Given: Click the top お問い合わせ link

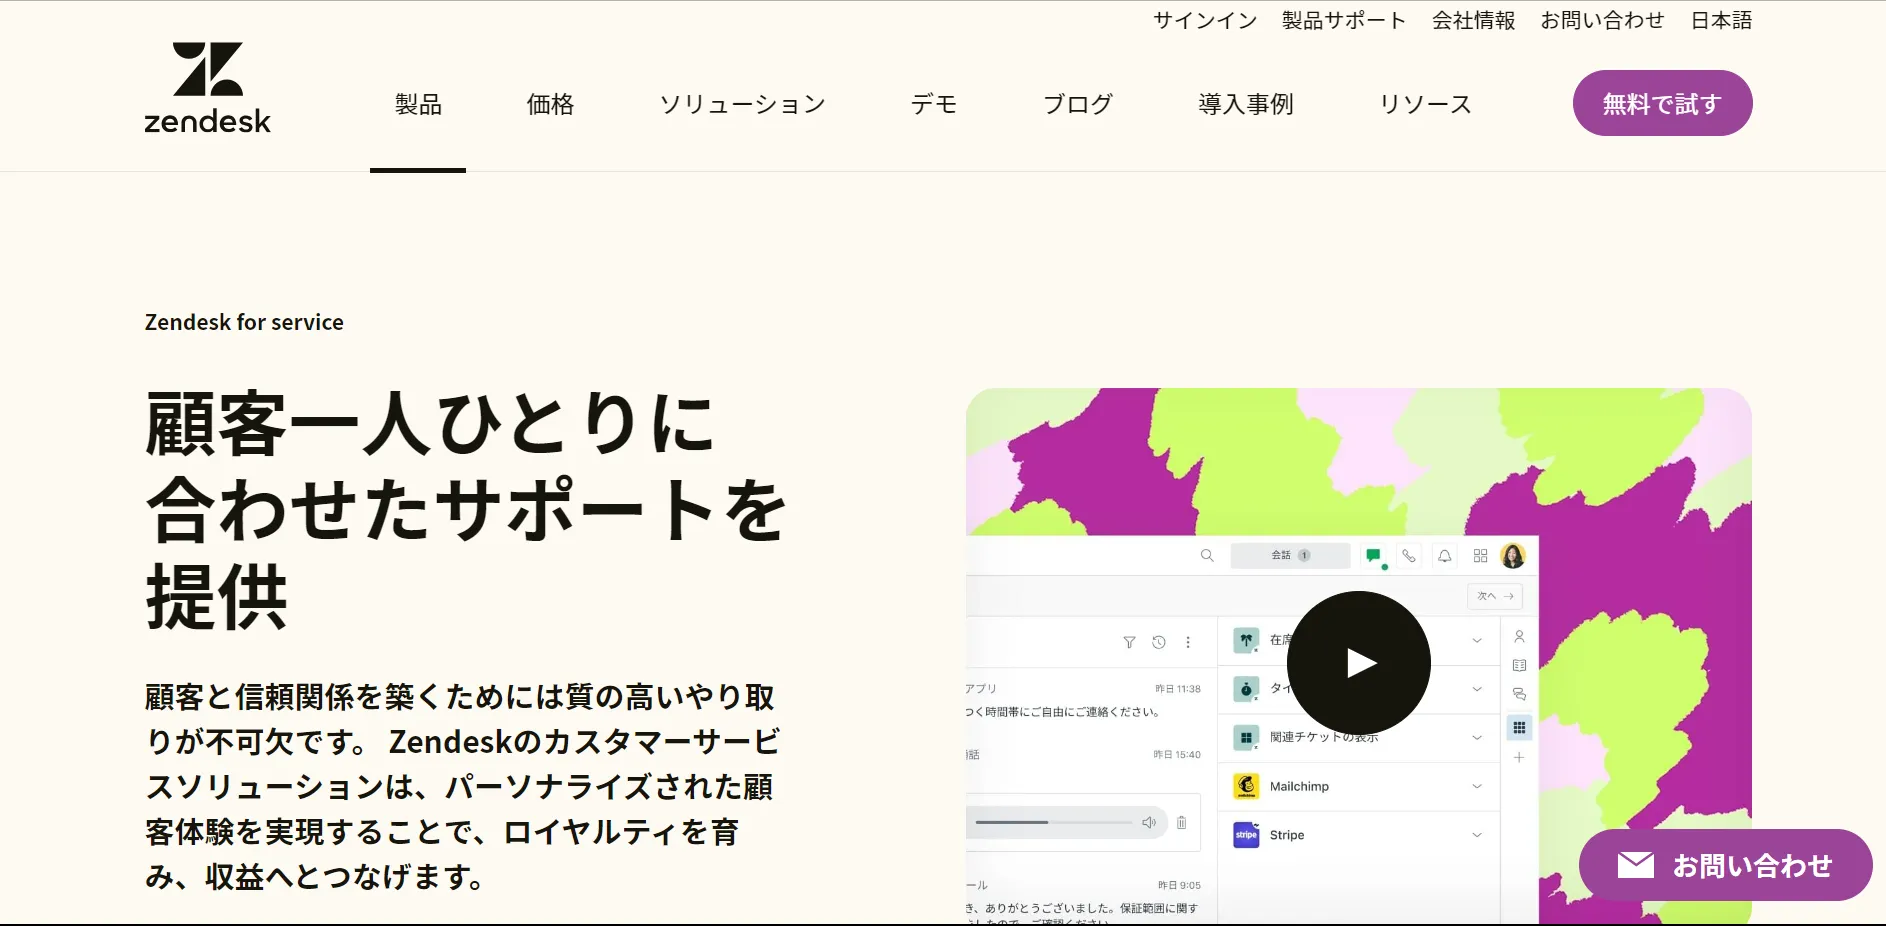Looking at the screenshot, I should pos(1602,20).
